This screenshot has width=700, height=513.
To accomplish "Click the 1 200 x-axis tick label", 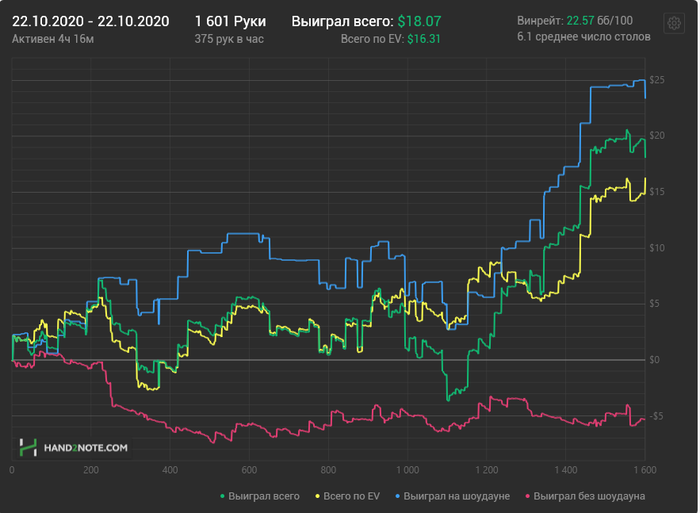I will tap(487, 470).
